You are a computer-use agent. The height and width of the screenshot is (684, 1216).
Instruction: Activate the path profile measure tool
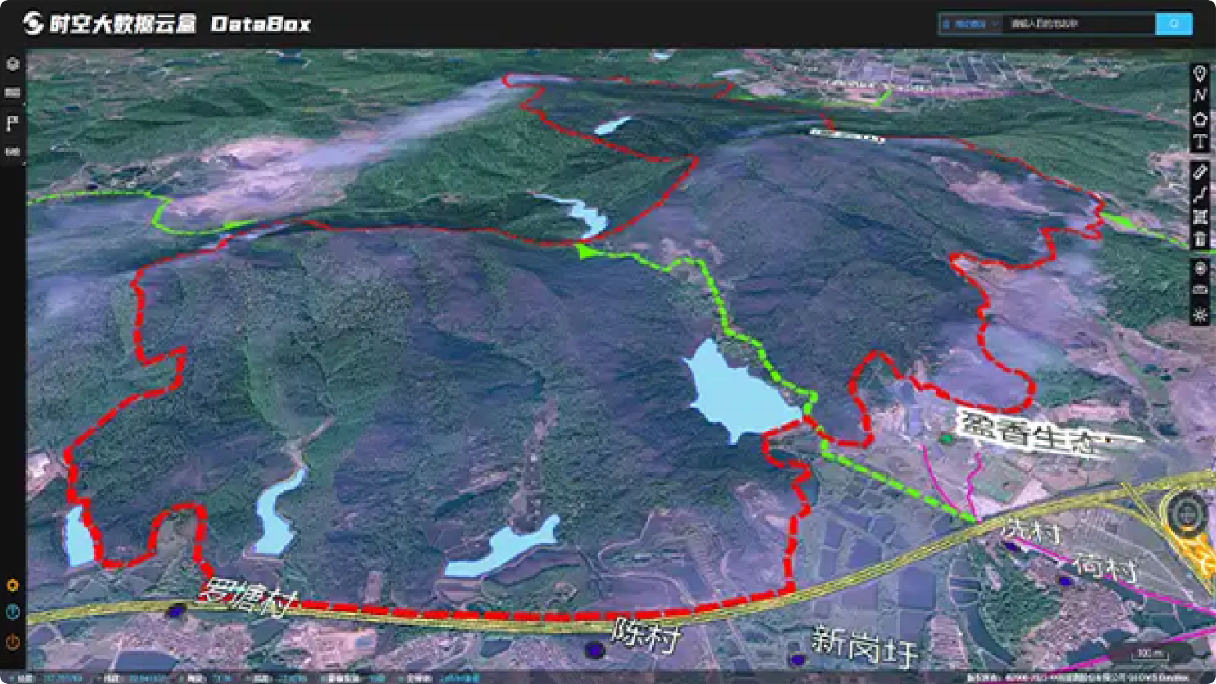point(1200,194)
